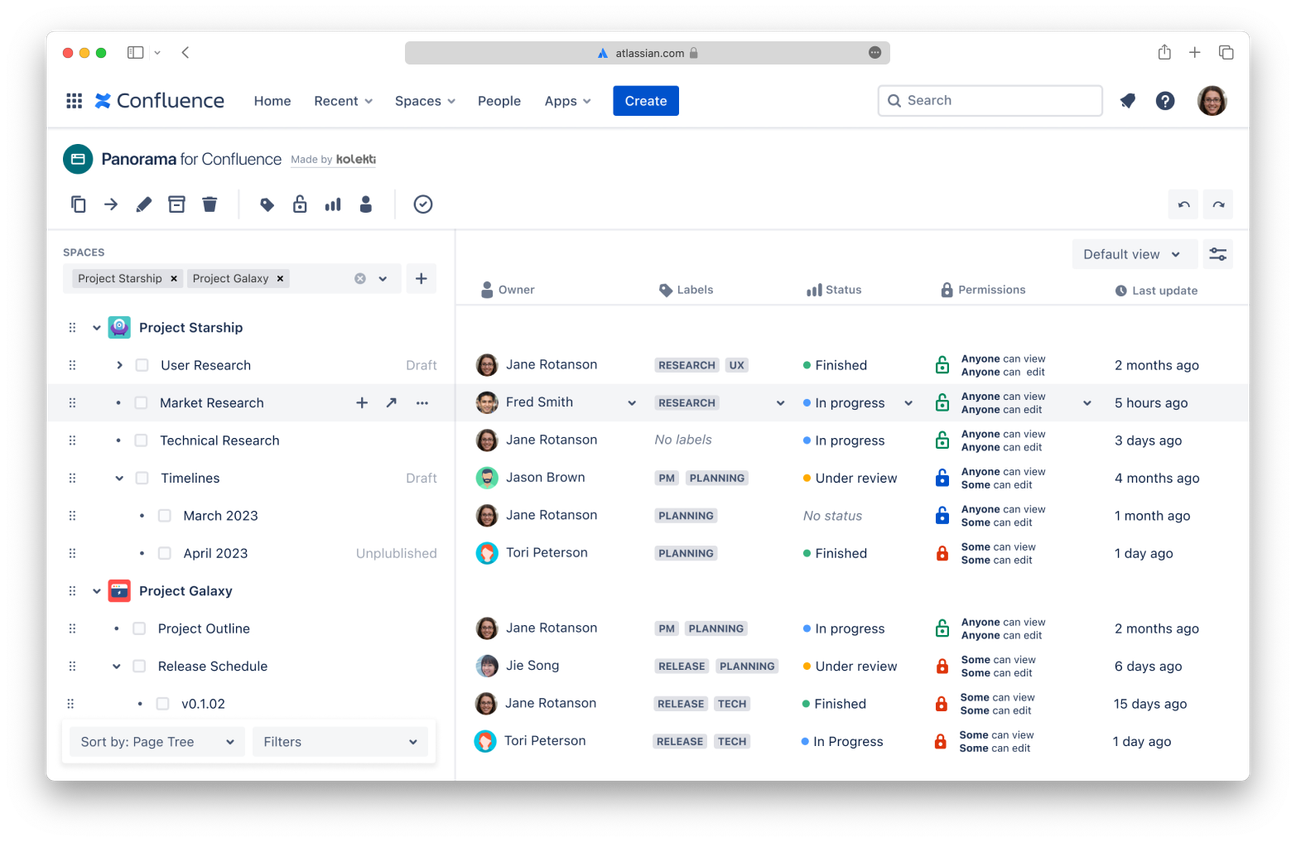Click the Move pages arrow icon
This screenshot has height=842, width=1296.
click(x=110, y=204)
